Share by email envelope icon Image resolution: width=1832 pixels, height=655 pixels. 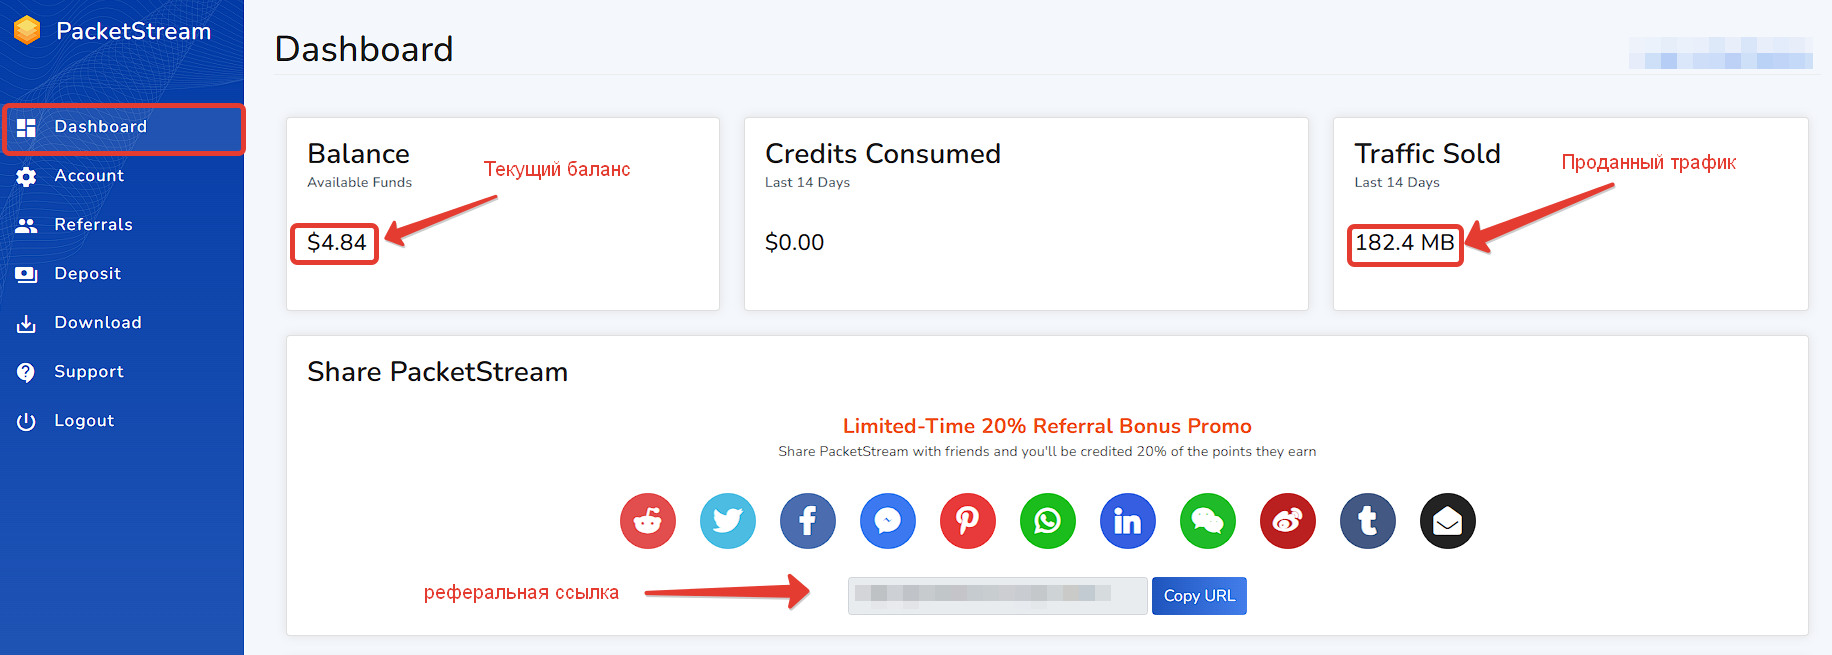pyautogui.click(x=1448, y=521)
